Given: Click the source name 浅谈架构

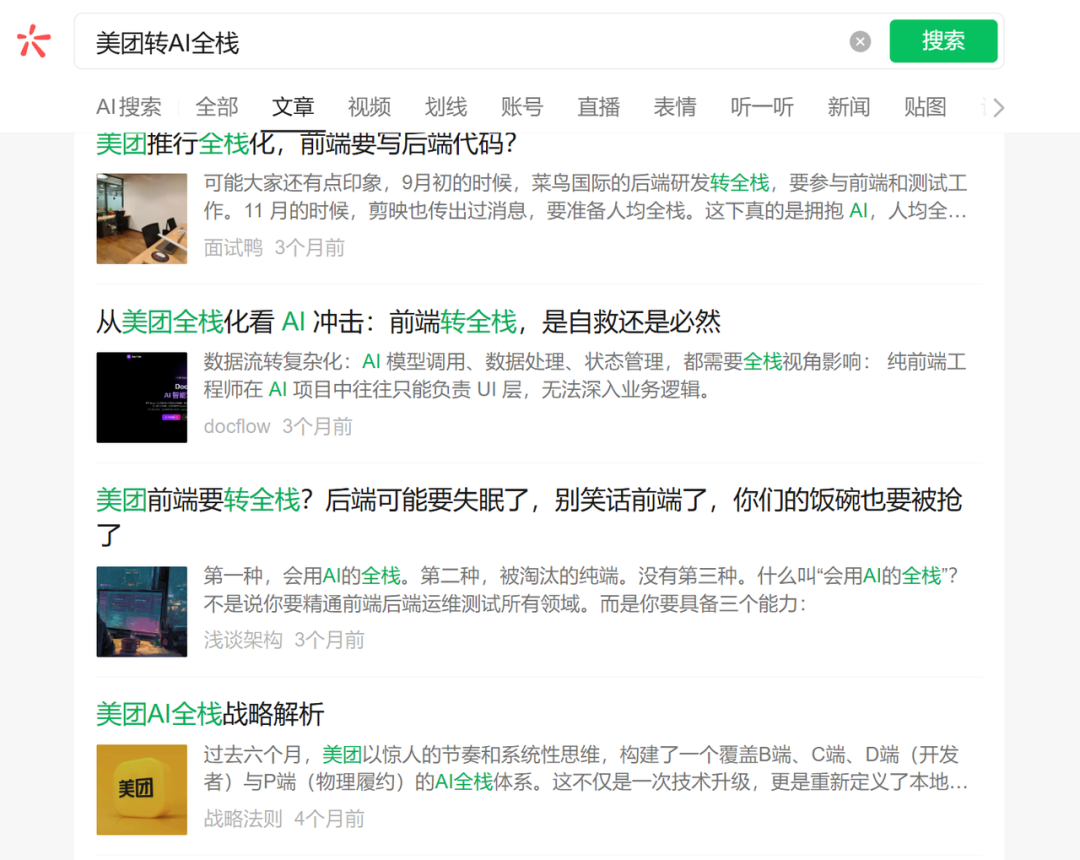Looking at the screenshot, I should (243, 640).
